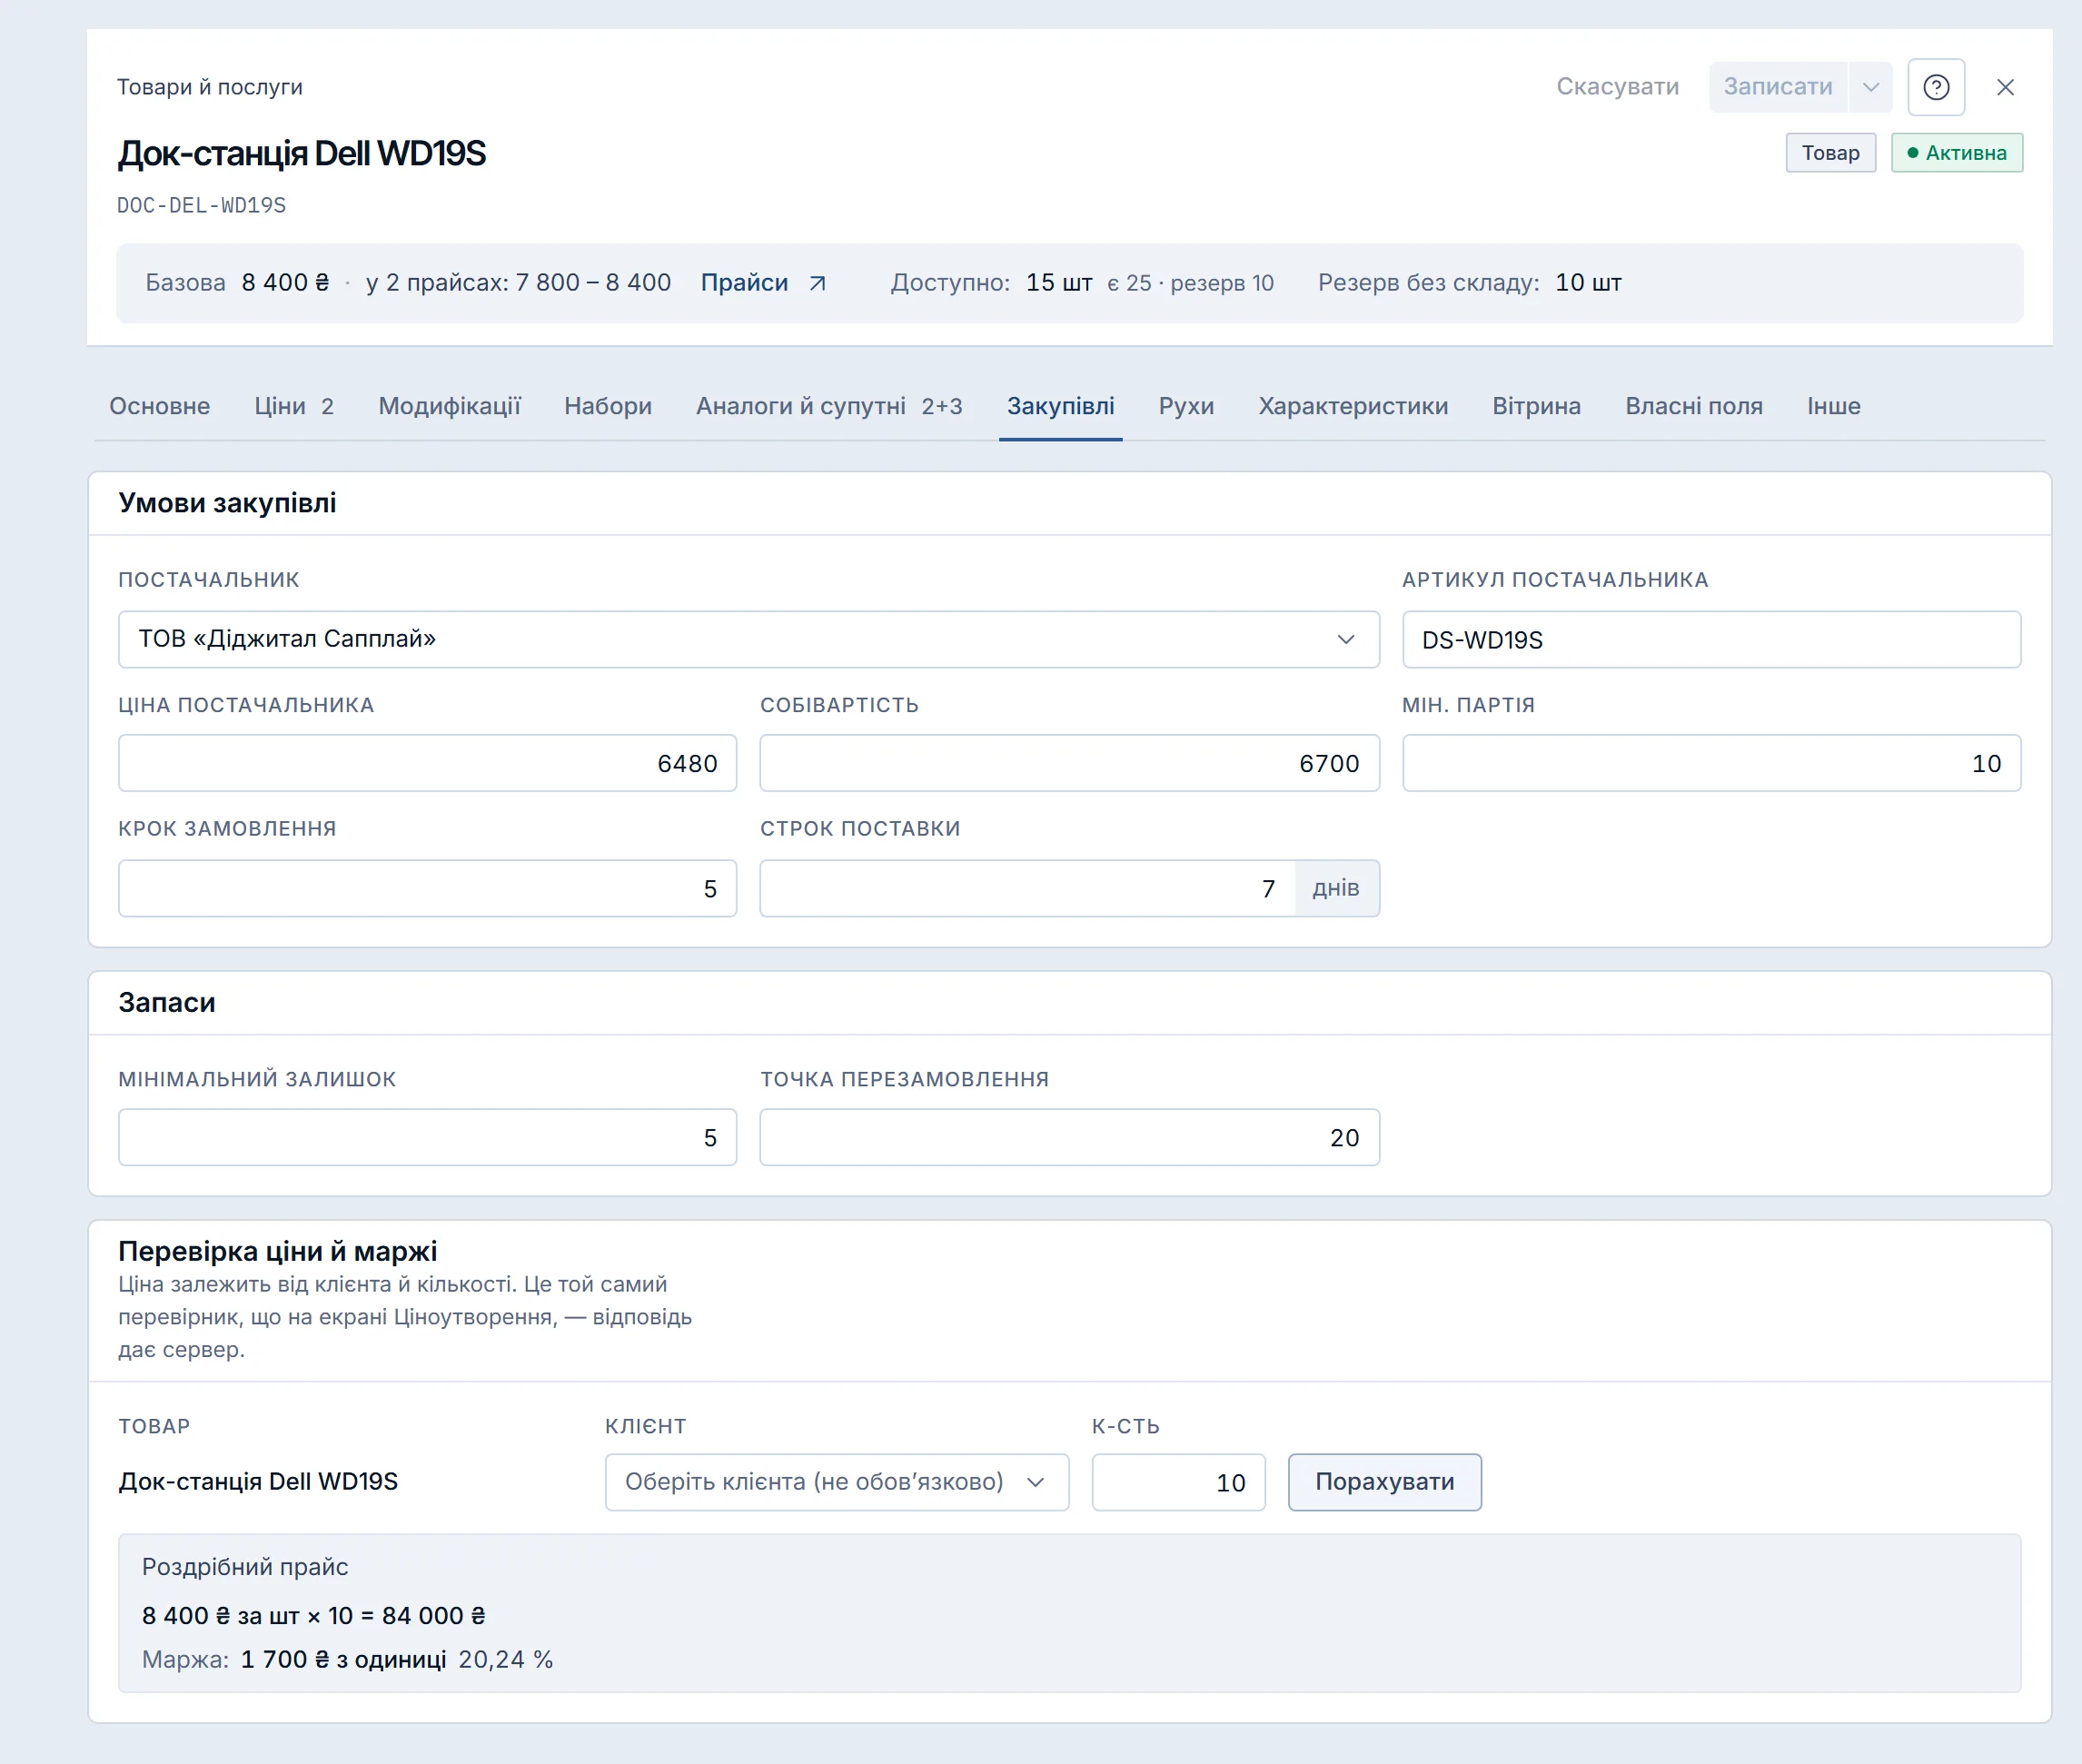This screenshot has height=1764, width=2082.
Task: Open the Власні поля tab
Action: tap(1694, 406)
